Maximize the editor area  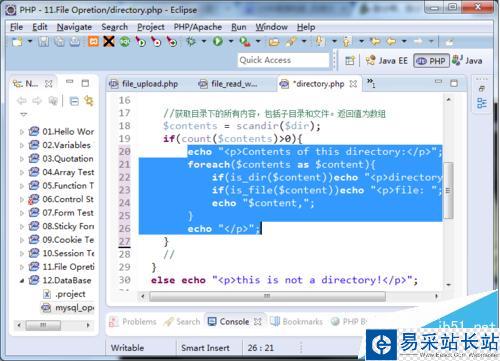pos(454,83)
